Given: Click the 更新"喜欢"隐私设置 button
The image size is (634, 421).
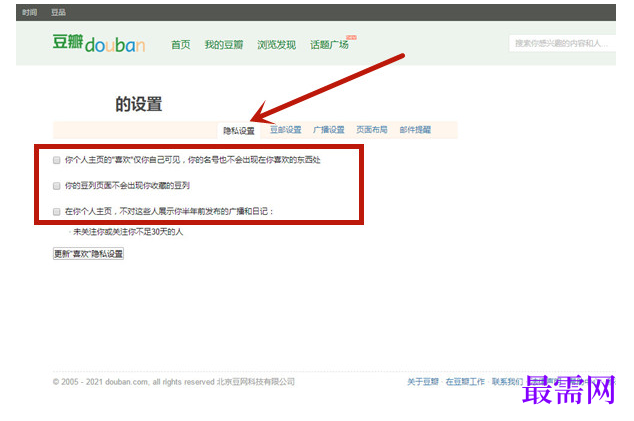Looking at the screenshot, I should [88, 254].
